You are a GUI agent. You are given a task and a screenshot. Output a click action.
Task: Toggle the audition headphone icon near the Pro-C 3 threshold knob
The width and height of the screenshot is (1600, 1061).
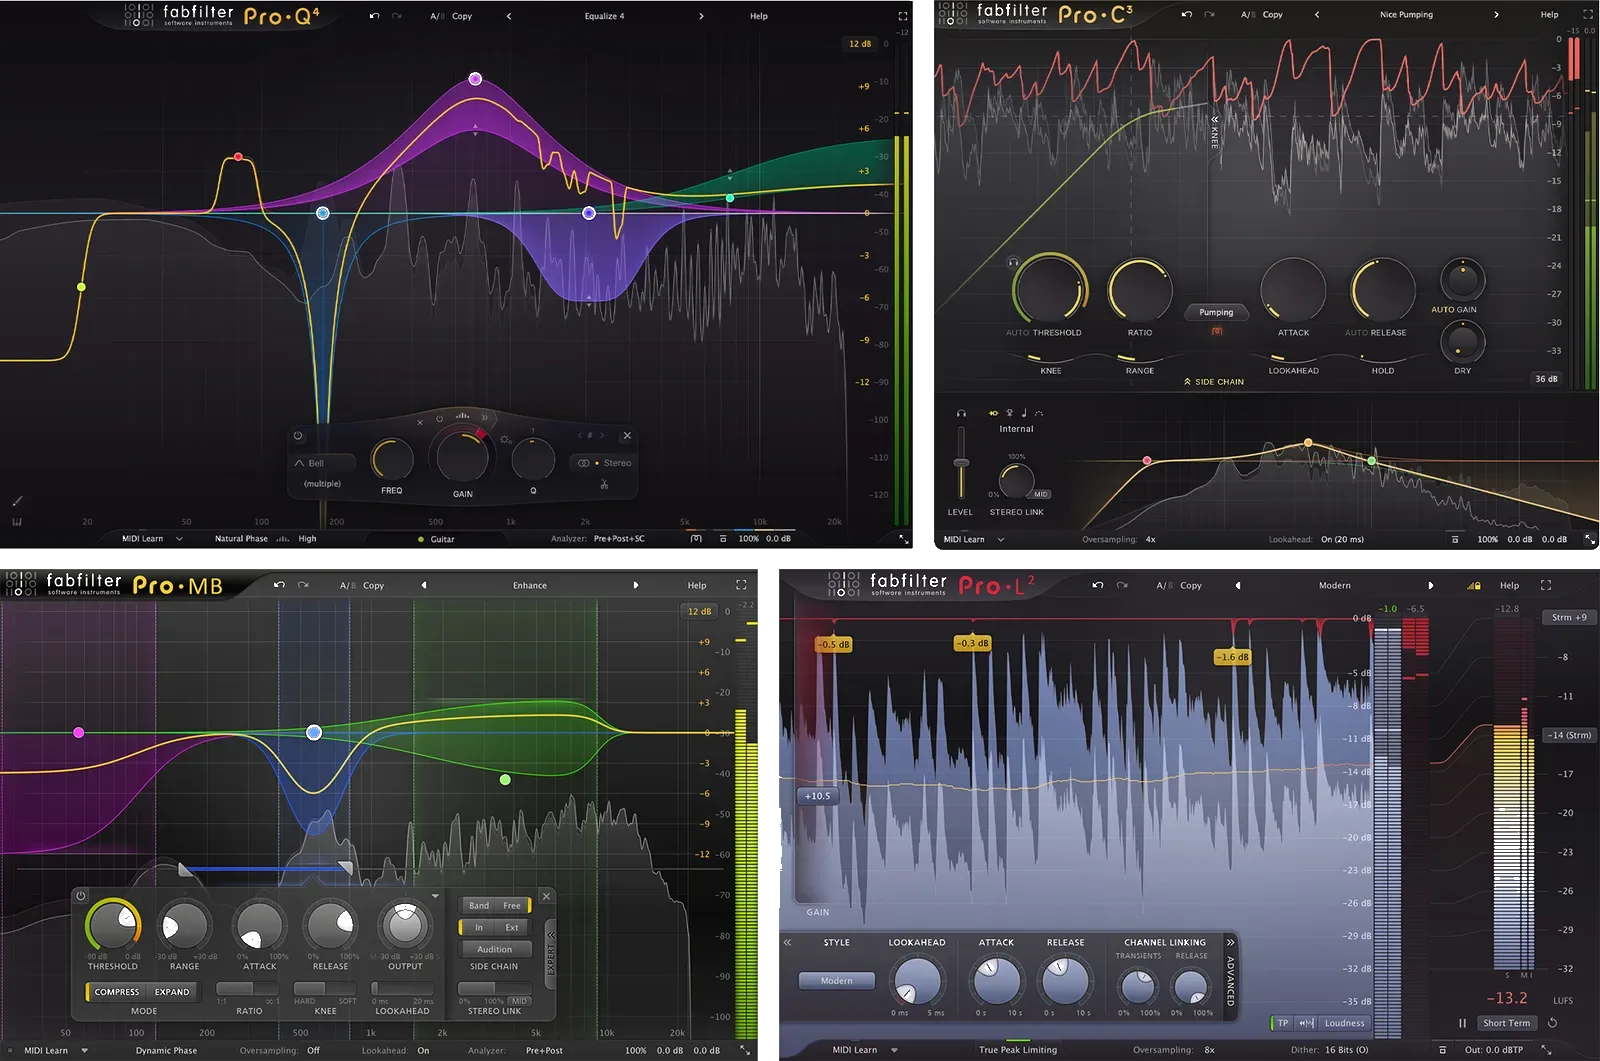click(x=1013, y=262)
